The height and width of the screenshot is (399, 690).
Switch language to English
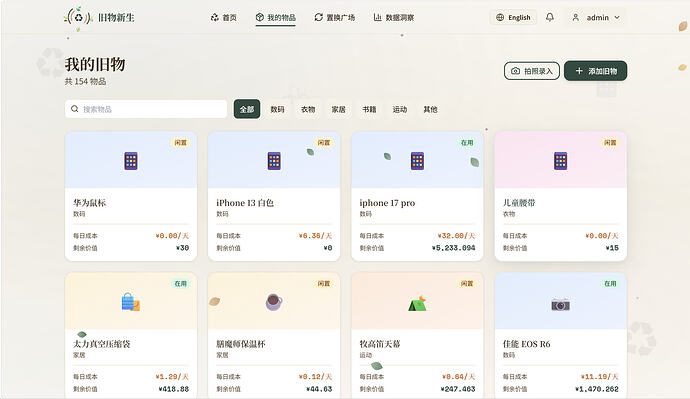click(513, 18)
